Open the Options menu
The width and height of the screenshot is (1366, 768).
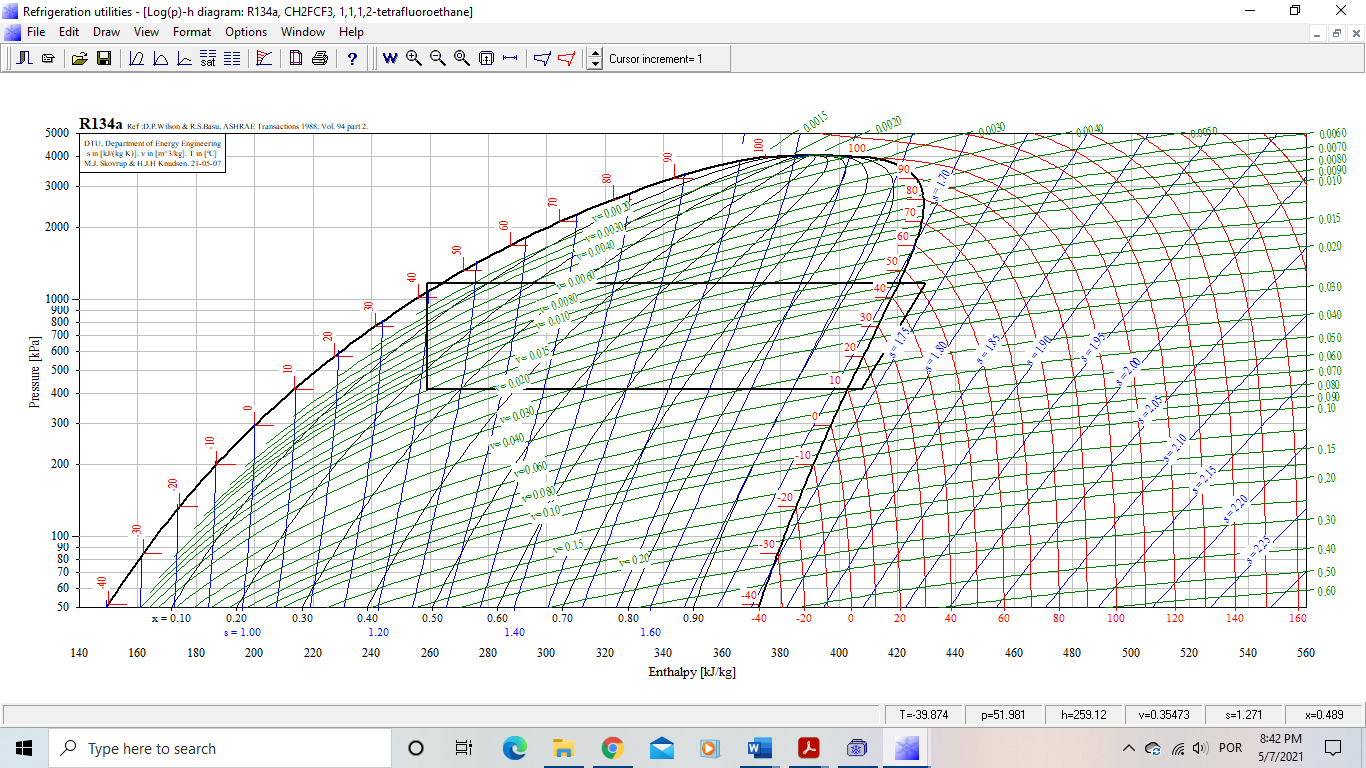click(x=246, y=32)
